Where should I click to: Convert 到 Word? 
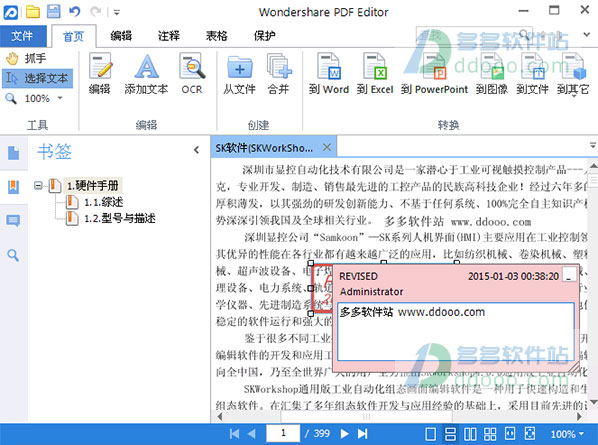329,73
